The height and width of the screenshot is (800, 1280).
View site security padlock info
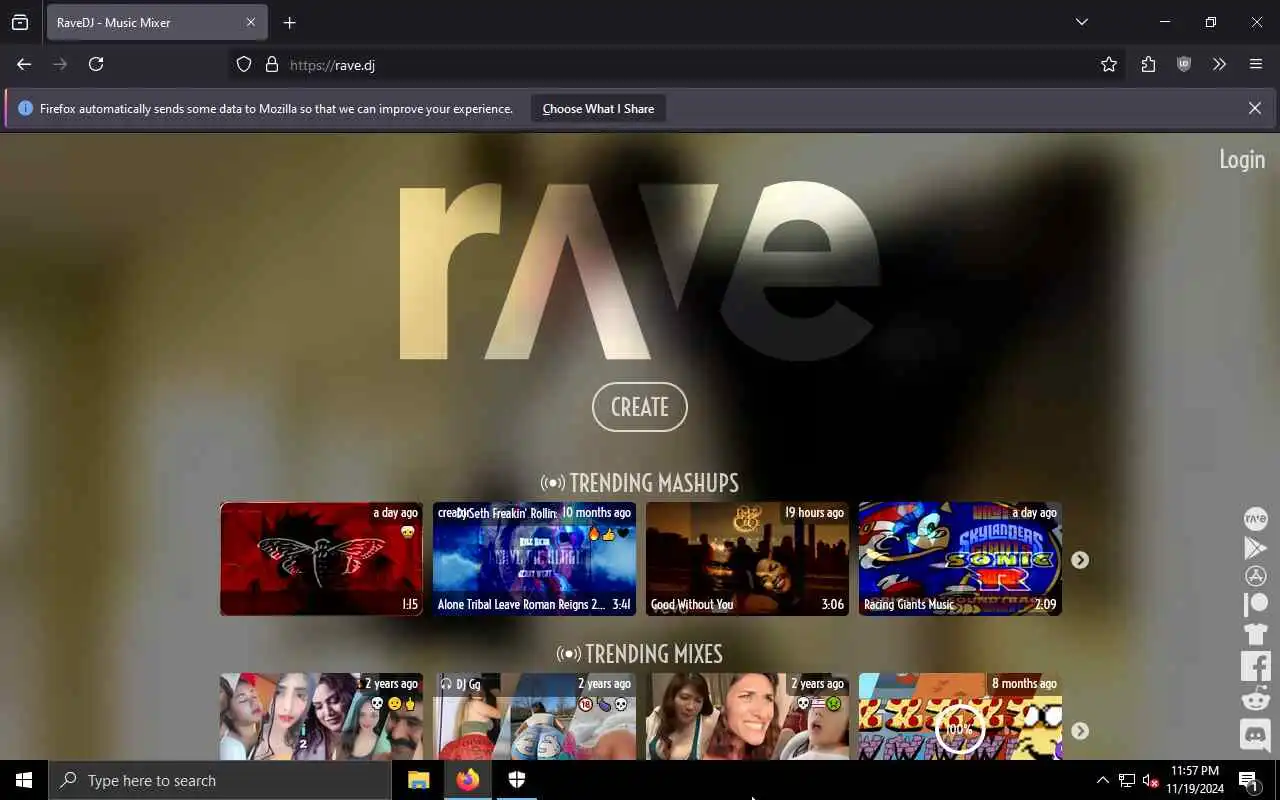pos(271,64)
